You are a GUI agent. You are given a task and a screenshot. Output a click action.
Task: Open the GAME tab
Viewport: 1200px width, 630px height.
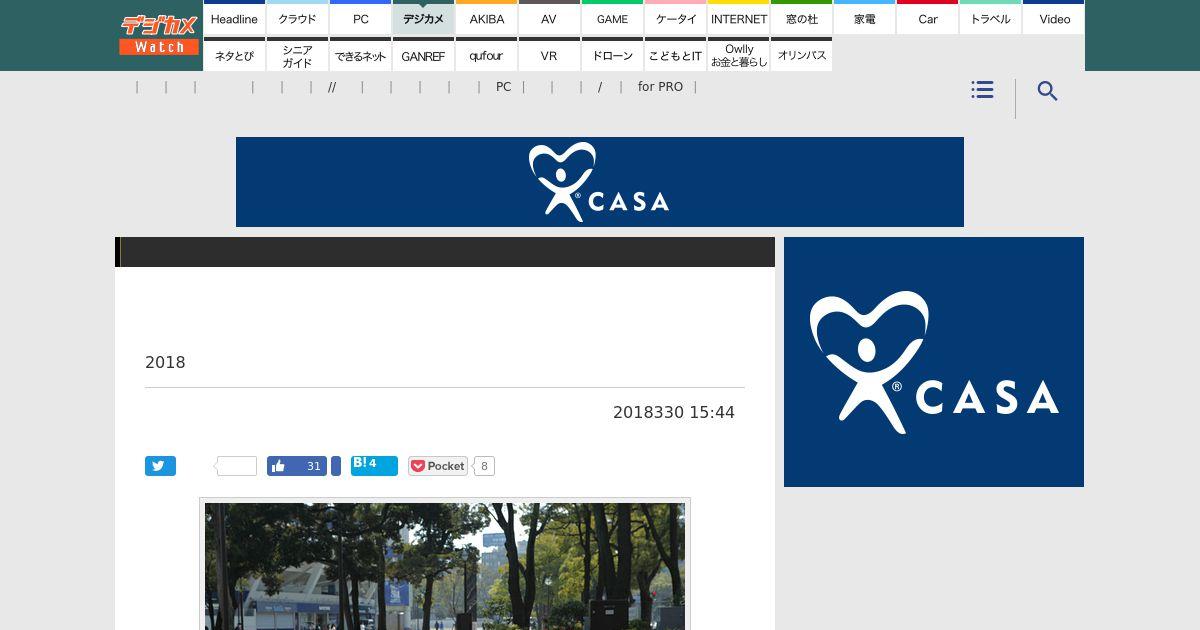point(612,18)
